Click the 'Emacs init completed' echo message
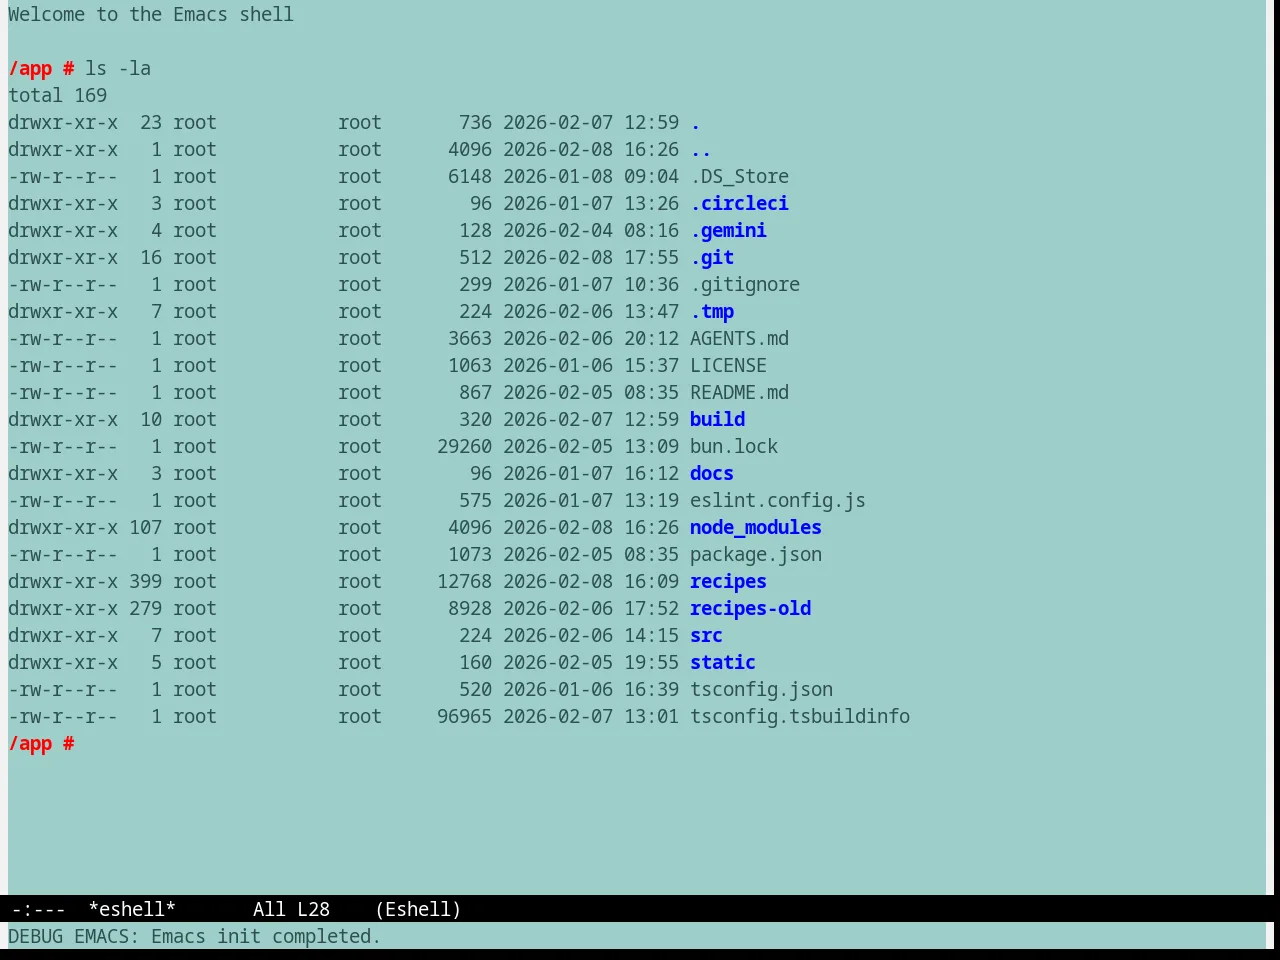The height and width of the screenshot is (960, 1280). [266, 937]
